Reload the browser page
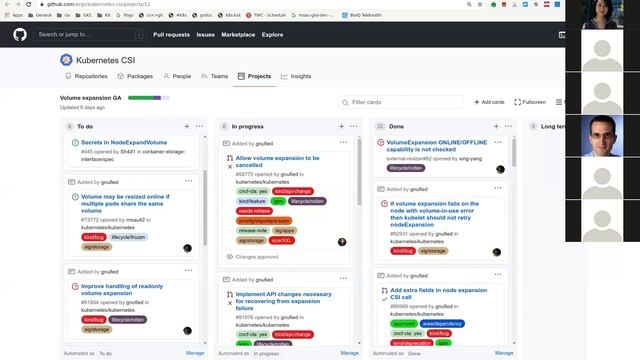640x360 pixels. tap(28, 4)
